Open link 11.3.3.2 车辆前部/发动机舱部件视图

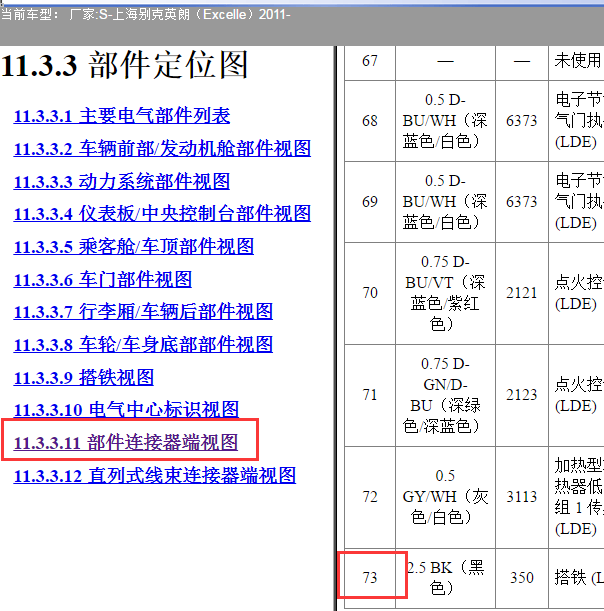pos(162,148)
